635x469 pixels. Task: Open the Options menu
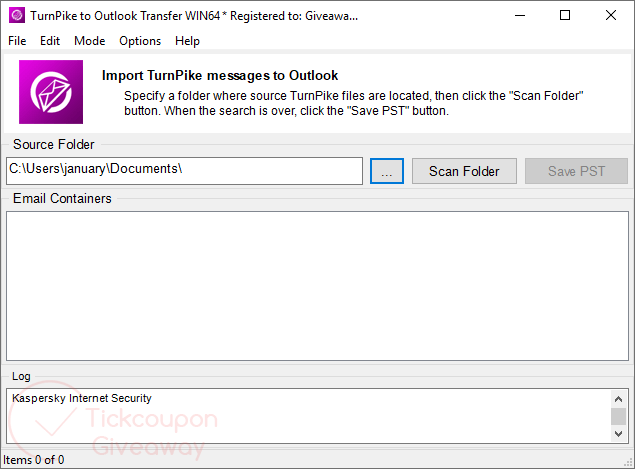[x=140, y=41]
